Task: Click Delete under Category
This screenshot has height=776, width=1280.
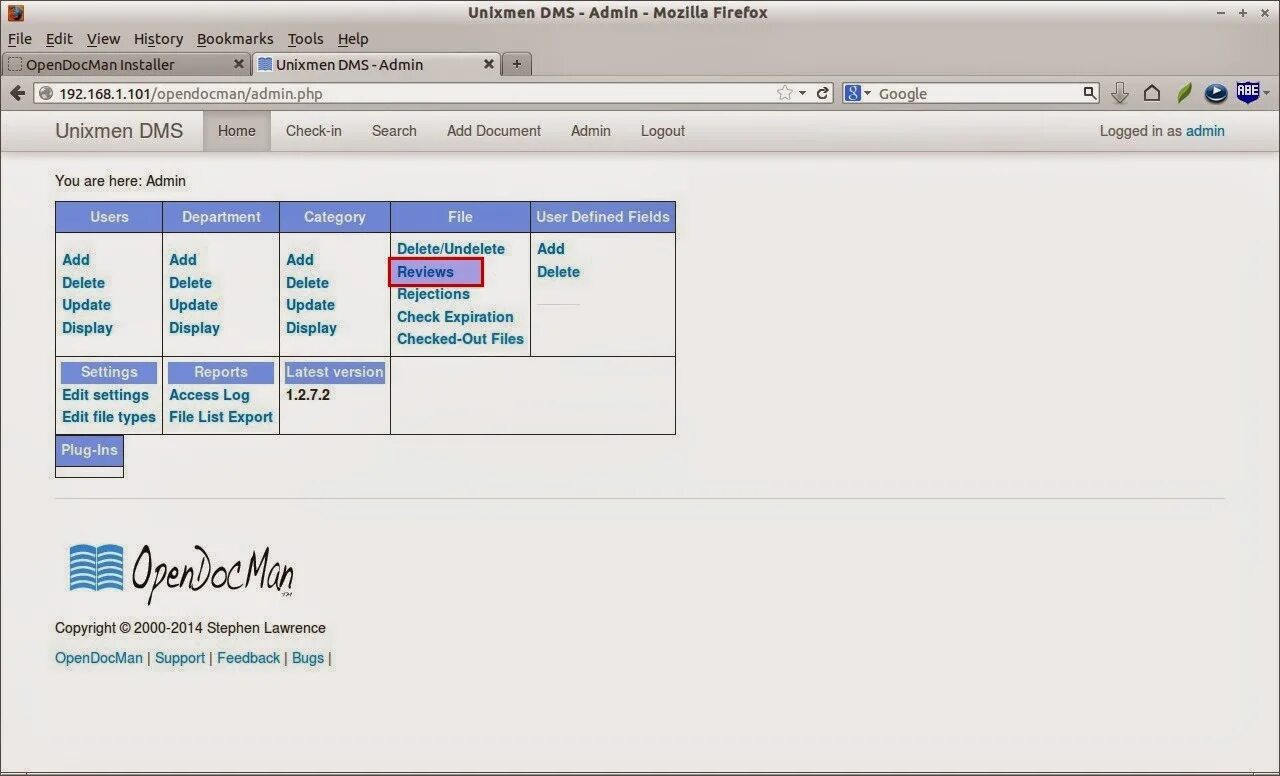Action: click(x=307, y=283)
